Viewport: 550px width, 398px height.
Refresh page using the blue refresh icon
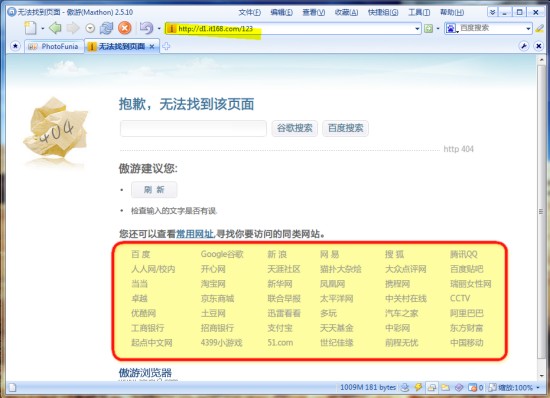coord(106,28)
